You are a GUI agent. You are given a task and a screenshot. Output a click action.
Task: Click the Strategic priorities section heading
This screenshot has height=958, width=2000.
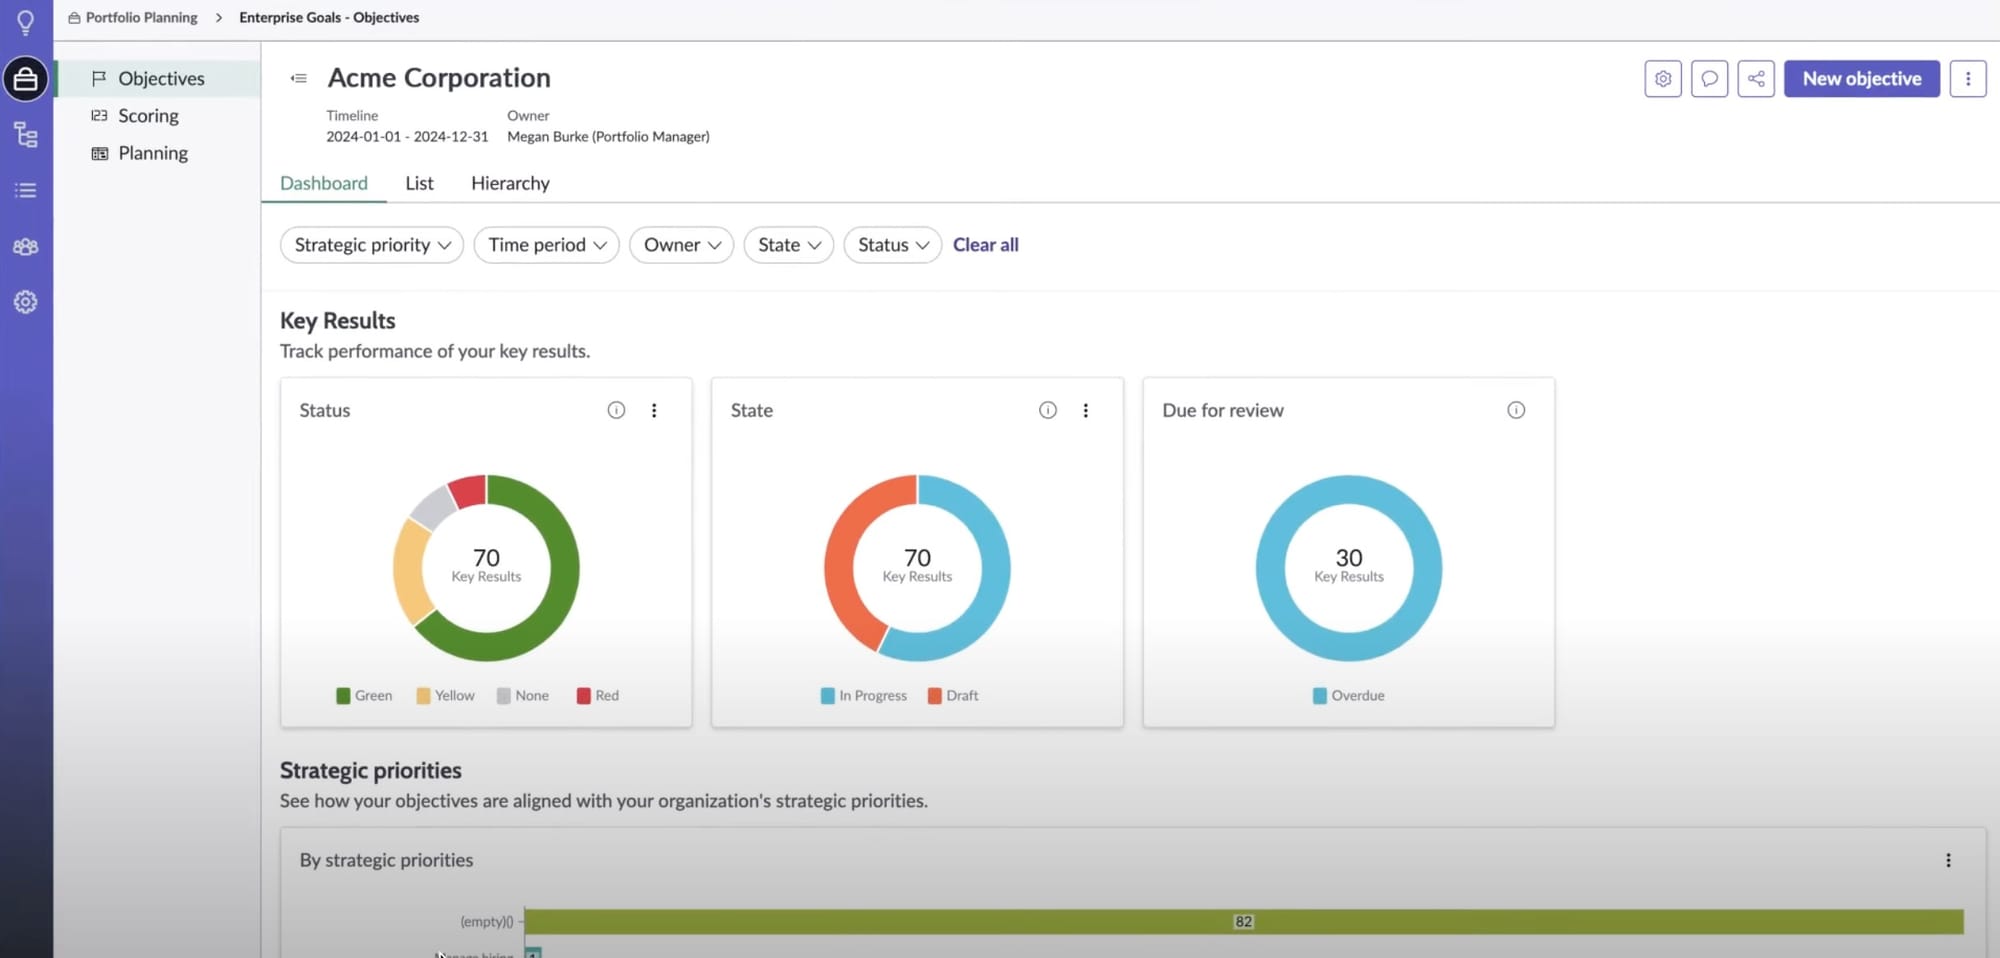point(371,771)
